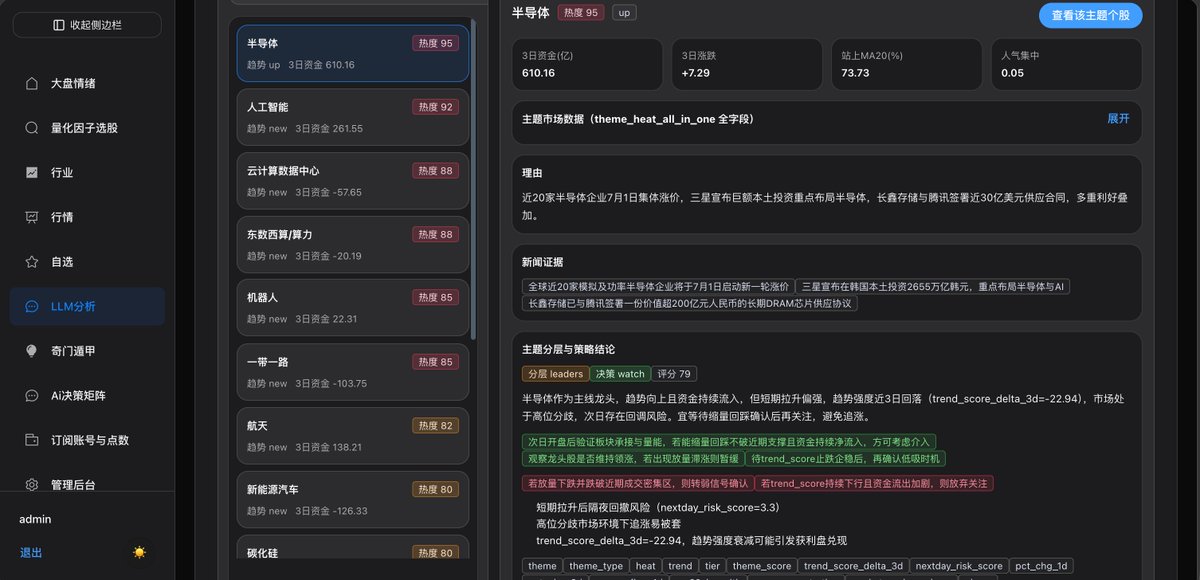
Task: Click the green tag 待trend_score止跌企稳后
Action: coord(846,459)
